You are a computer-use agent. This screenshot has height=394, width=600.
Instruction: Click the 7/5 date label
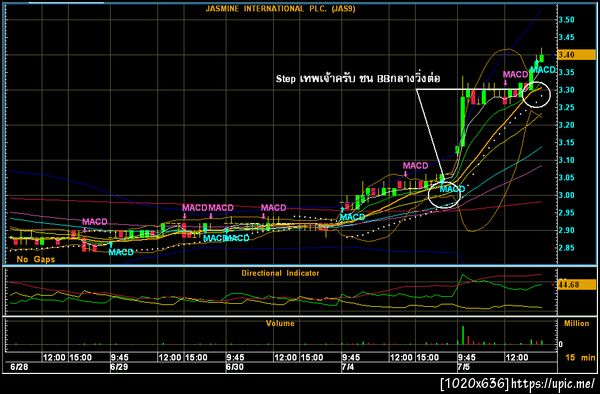point(463,367)
